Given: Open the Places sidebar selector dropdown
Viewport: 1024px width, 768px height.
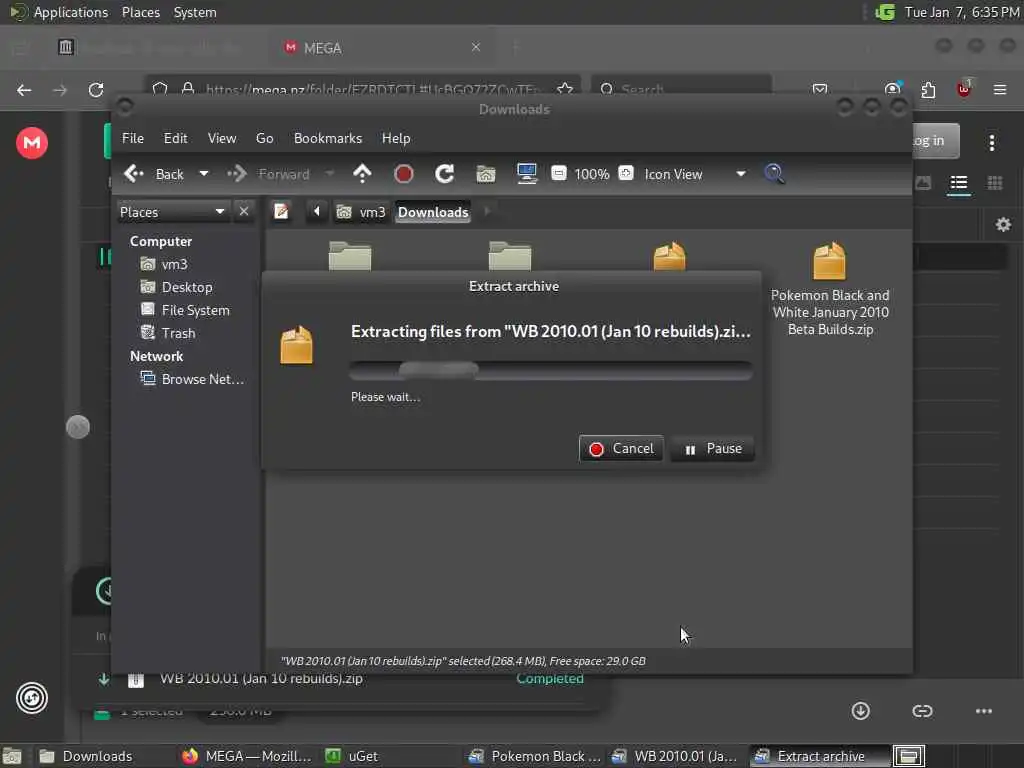Looking at the screenshot, I should coord(172,212).
